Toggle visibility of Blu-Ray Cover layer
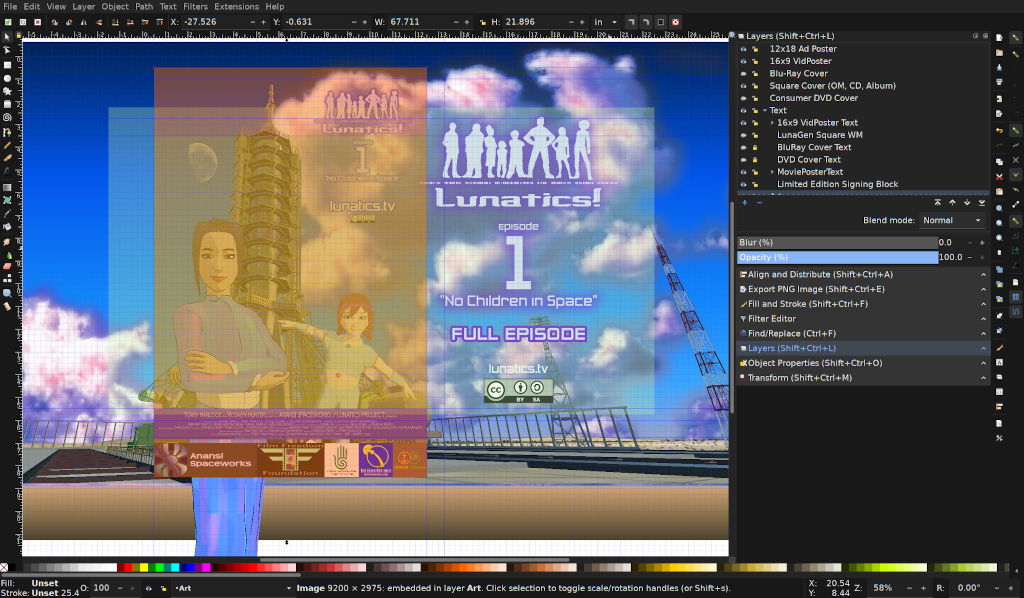 (x=743, y=74)
